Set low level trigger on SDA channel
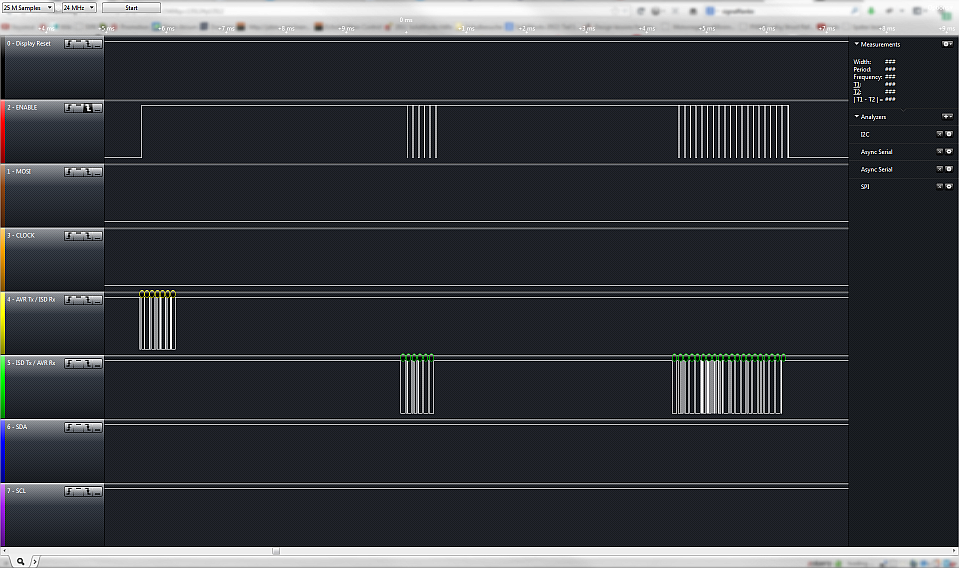Screen dimensions: 959x568 97,428
